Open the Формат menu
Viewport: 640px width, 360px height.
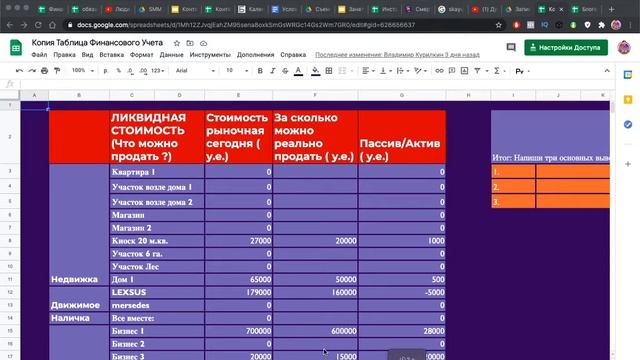(141, 54)
